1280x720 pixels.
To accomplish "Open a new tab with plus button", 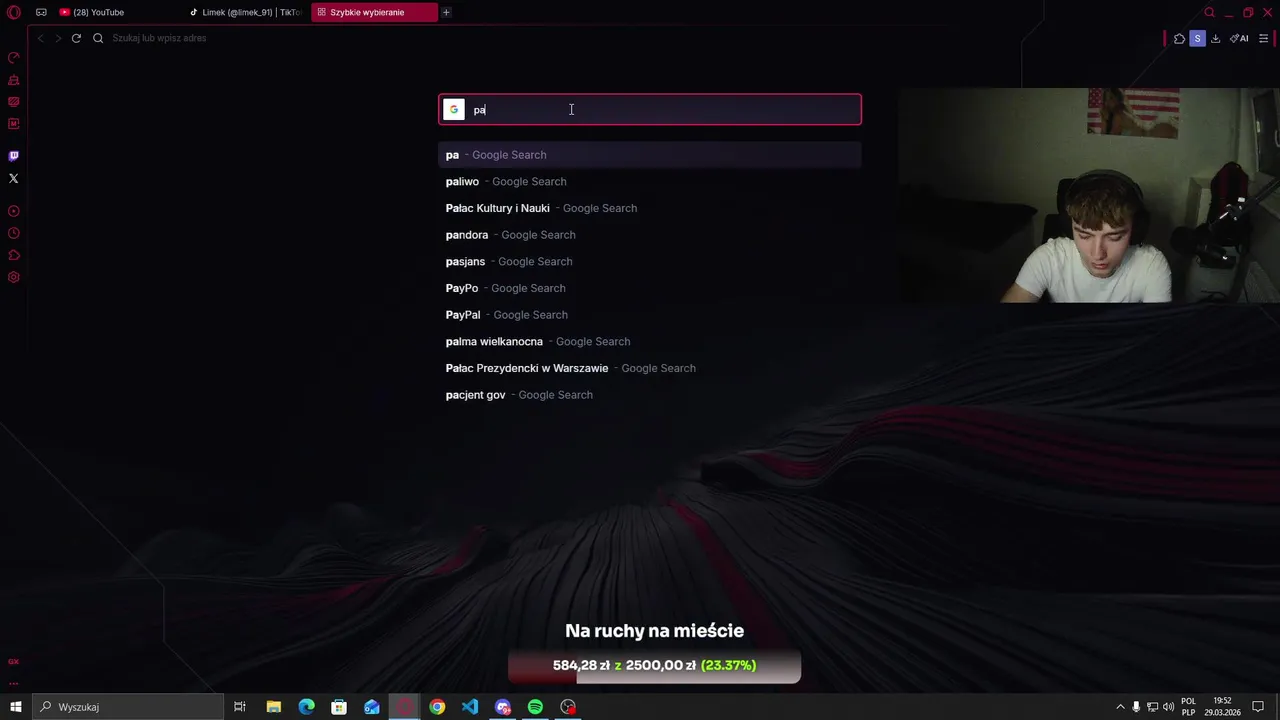I will click(x=446, y=12).
